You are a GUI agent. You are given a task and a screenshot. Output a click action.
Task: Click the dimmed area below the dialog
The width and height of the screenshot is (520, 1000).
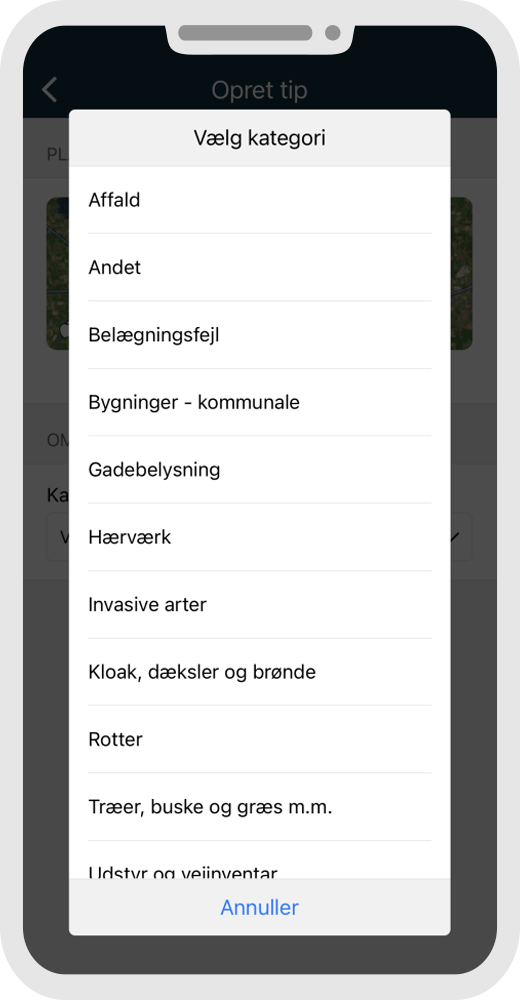(x=260, y=955)
